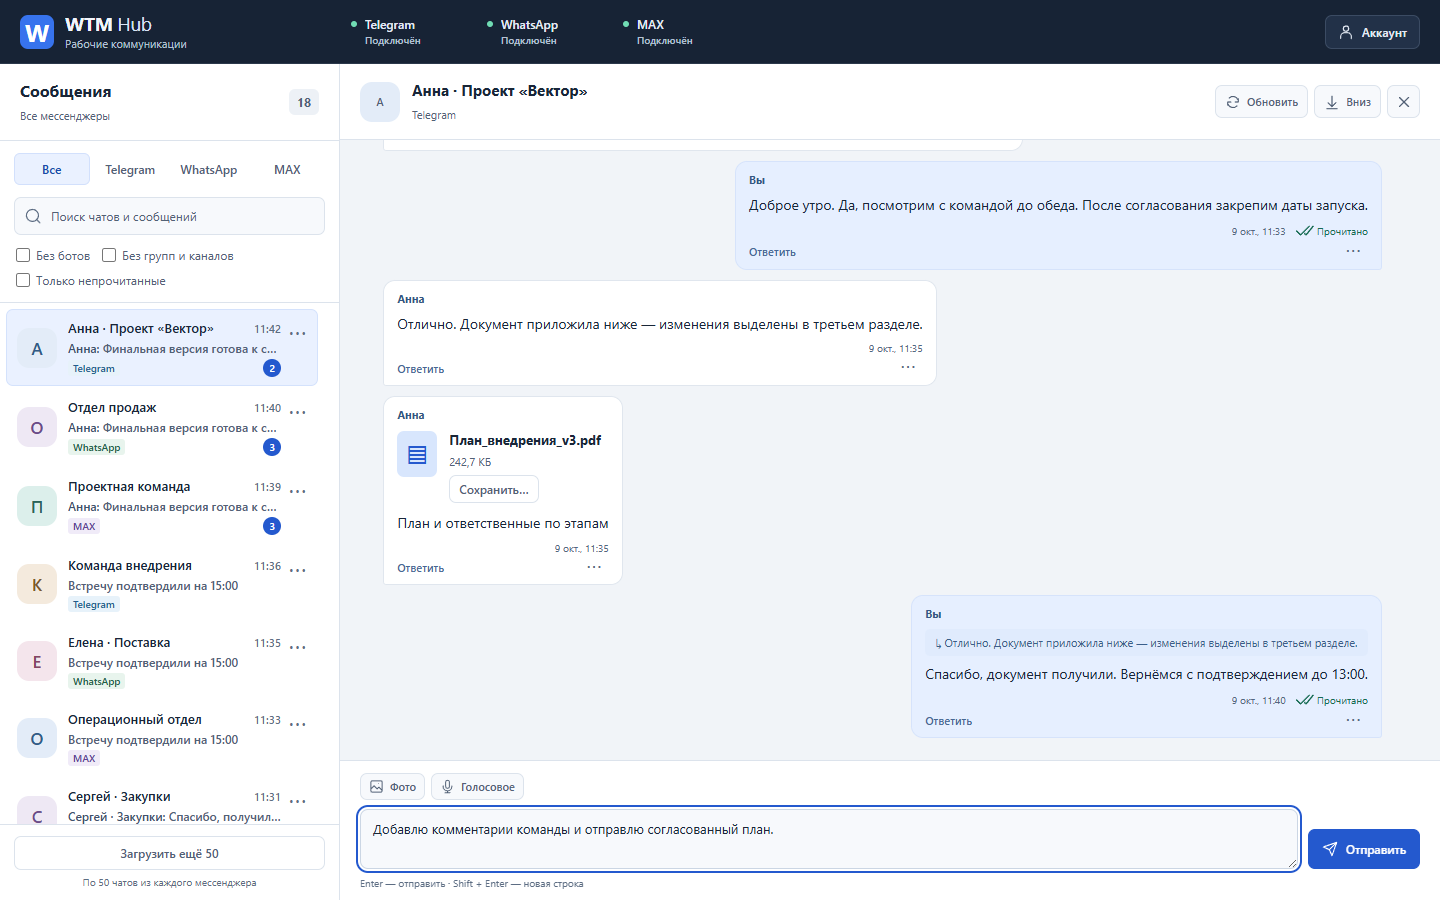Open the Аккаунт menu button

tap(1372, 32)
